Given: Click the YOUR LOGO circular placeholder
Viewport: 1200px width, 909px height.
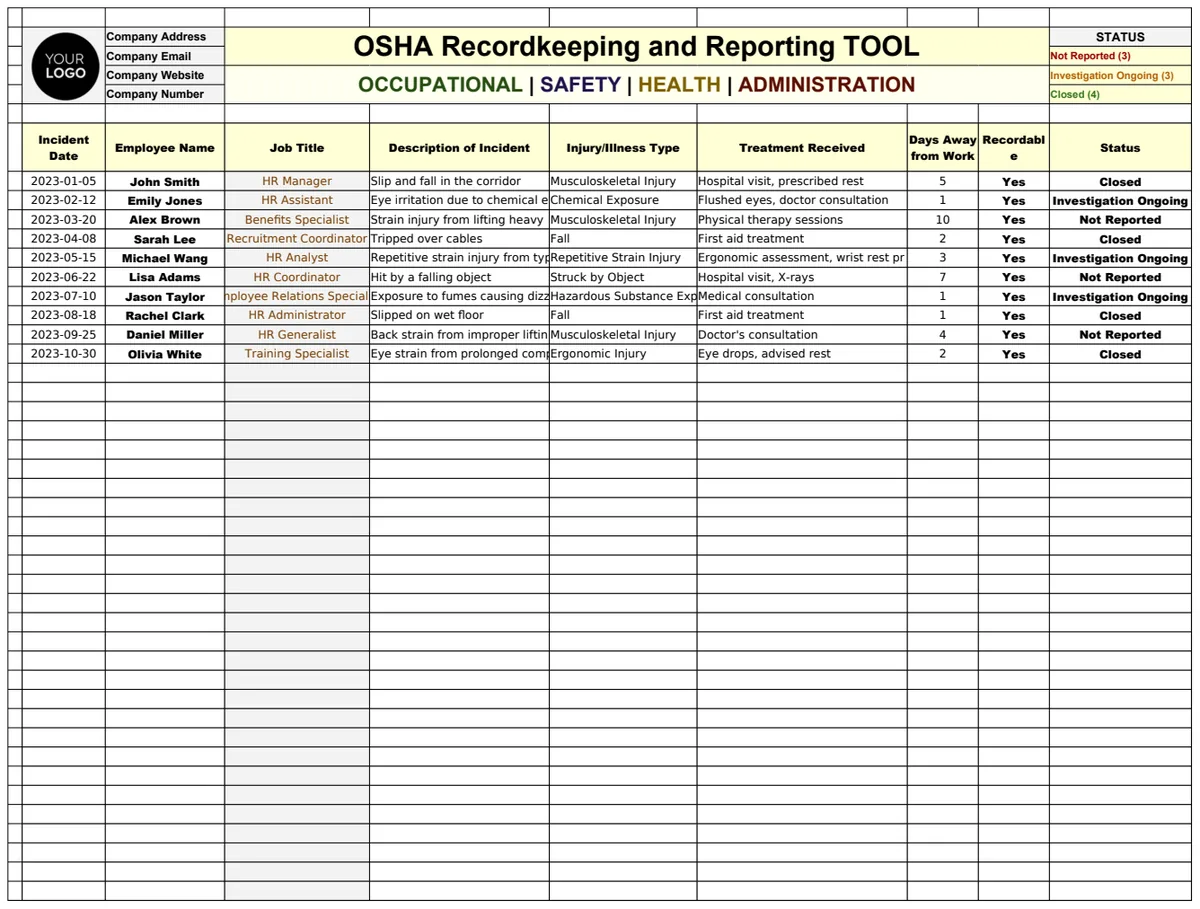Looking at the screenshot, I should coord(65,66).
